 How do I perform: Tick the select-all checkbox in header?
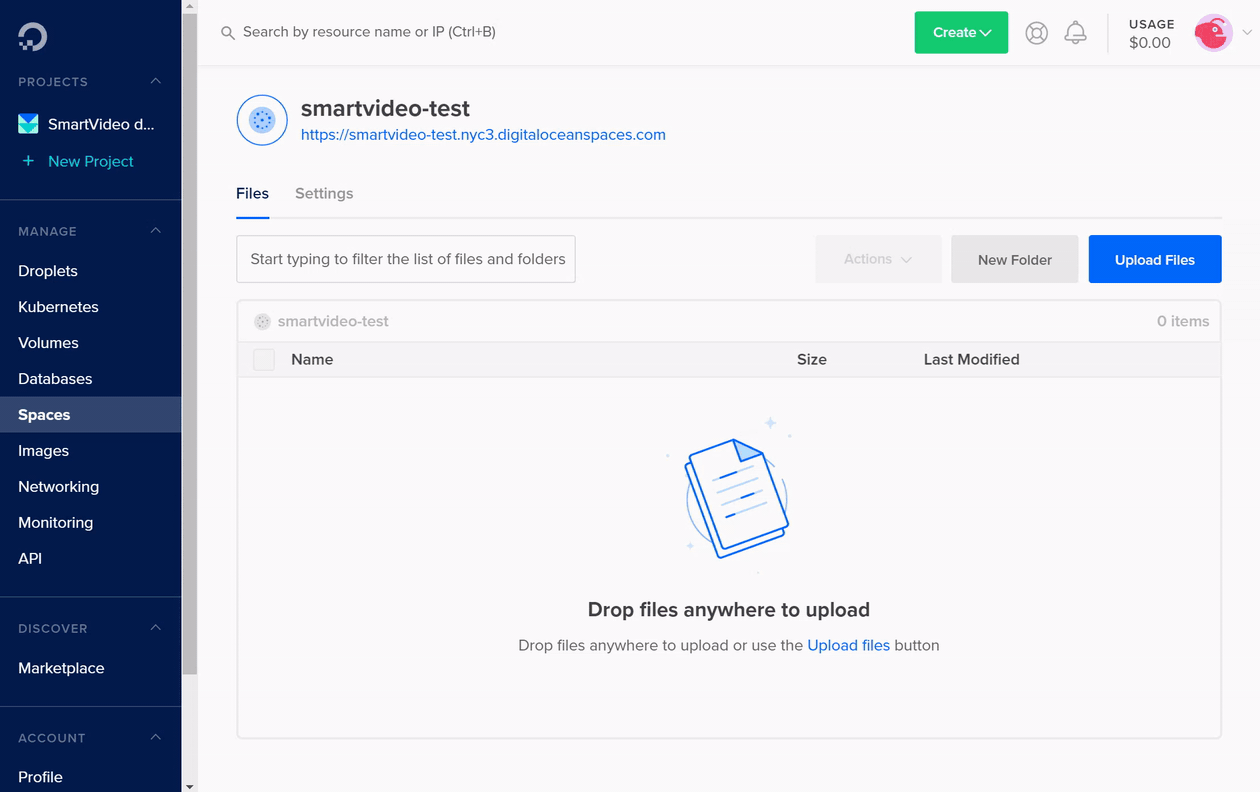[x=264, y=360]
